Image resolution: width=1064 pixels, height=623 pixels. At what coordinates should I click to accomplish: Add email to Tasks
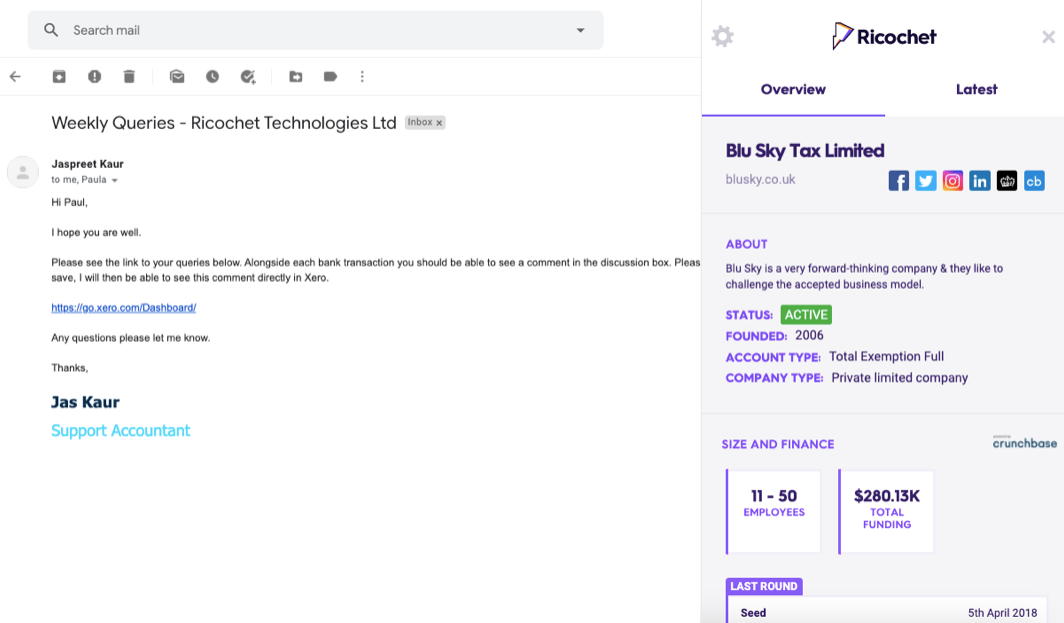coord(248,77)
